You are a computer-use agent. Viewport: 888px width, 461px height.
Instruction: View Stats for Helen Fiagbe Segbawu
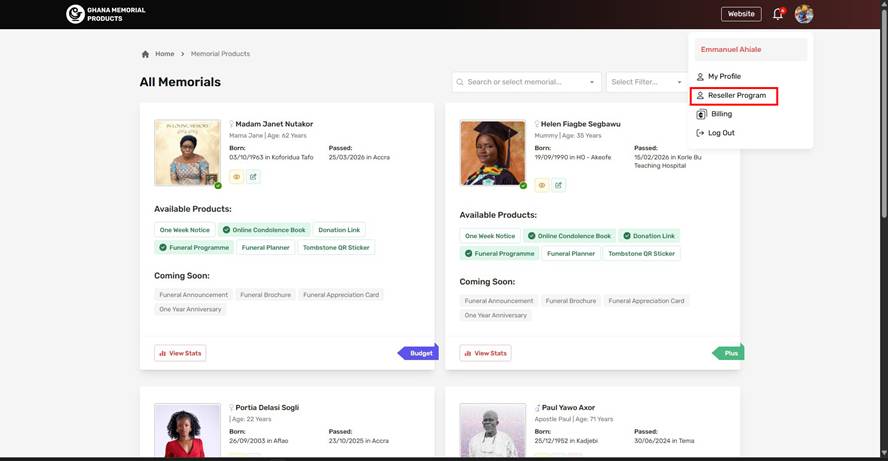pos(485,353)
